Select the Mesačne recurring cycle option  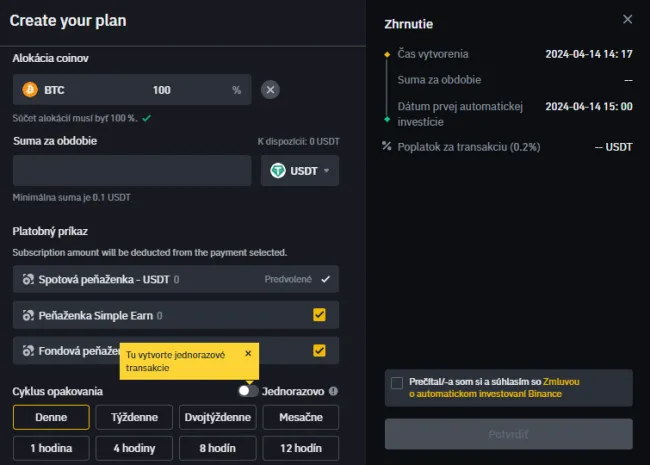coord(300,417)
